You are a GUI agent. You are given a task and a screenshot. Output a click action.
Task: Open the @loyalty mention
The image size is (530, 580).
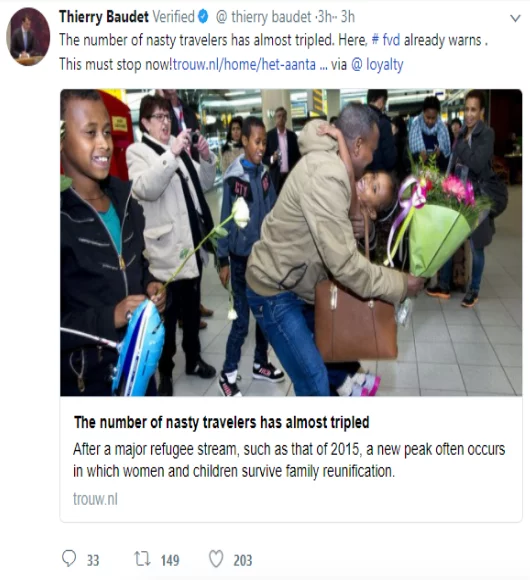[x=377, y=65]
